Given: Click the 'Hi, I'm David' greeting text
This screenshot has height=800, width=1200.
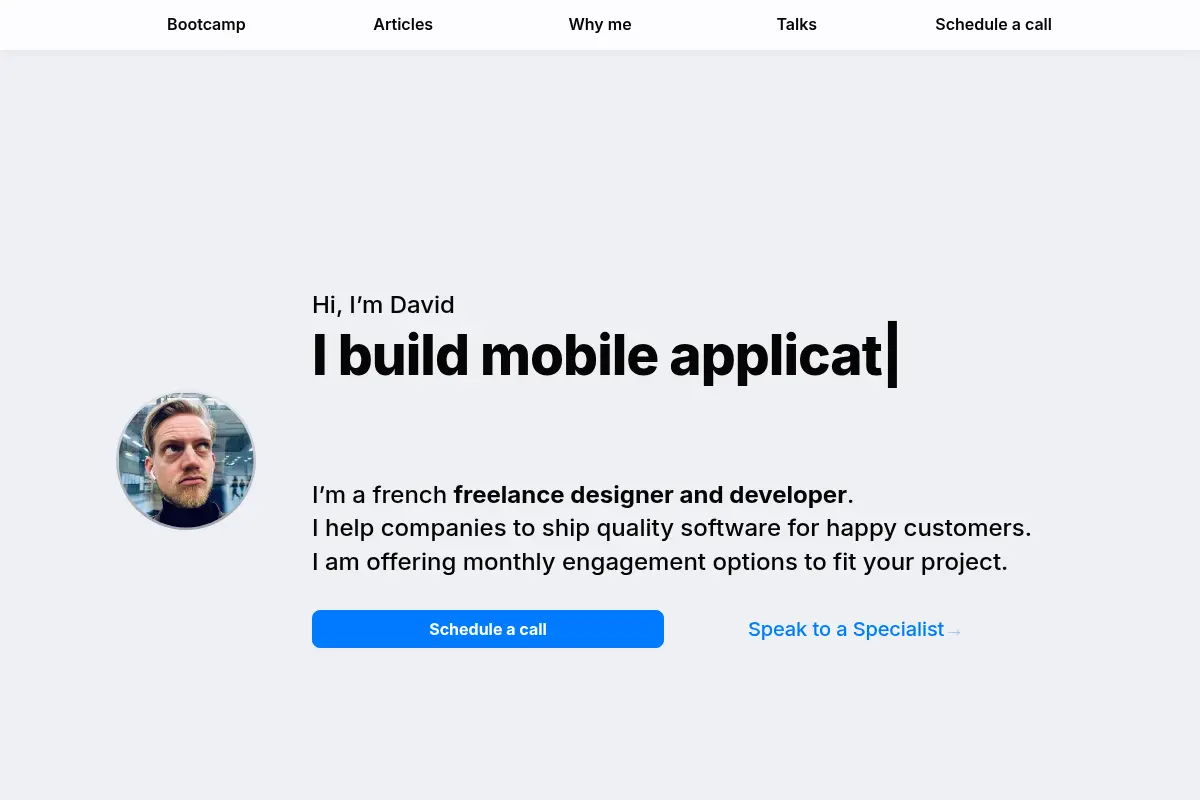Looking at the screenshot, I should coord(383,305).
